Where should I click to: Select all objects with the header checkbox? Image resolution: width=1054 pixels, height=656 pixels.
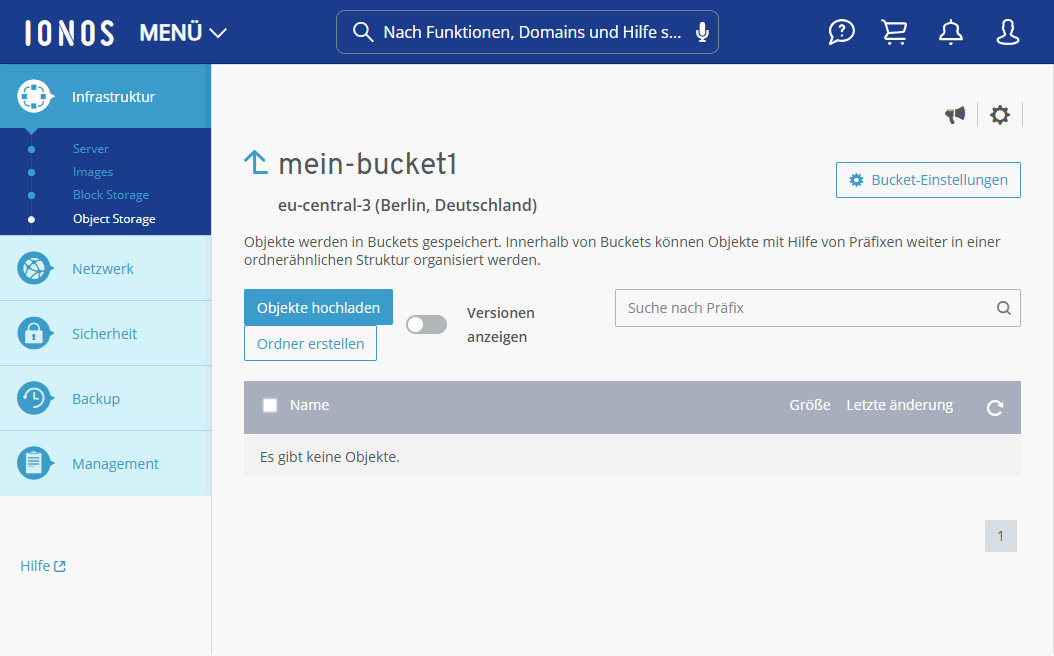click(x=269, y=404)
